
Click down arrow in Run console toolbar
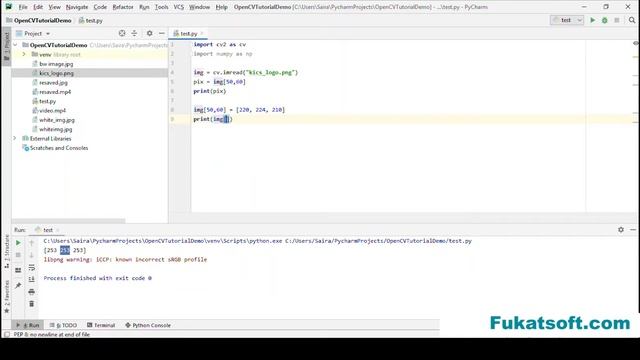coord(31,255)
